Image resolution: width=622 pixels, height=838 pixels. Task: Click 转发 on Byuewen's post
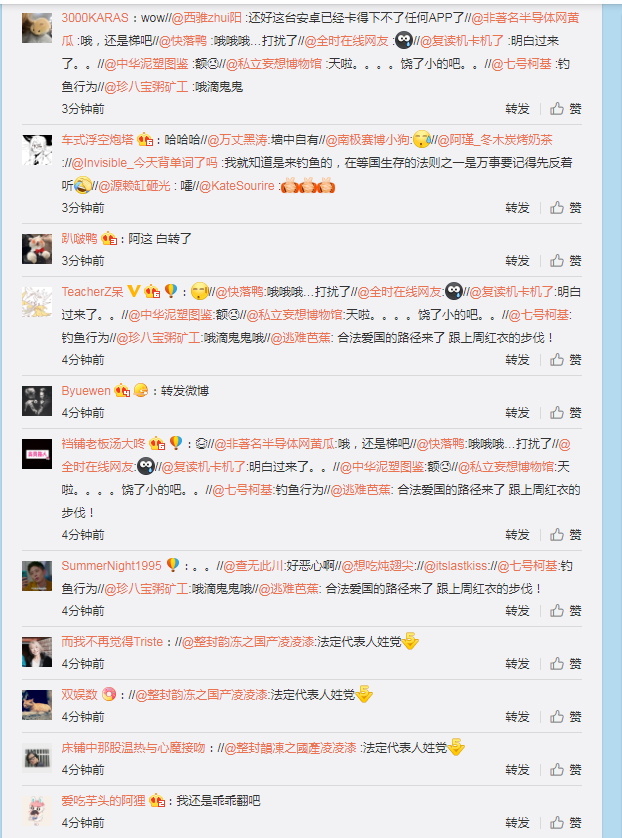[x=517, y=413]
